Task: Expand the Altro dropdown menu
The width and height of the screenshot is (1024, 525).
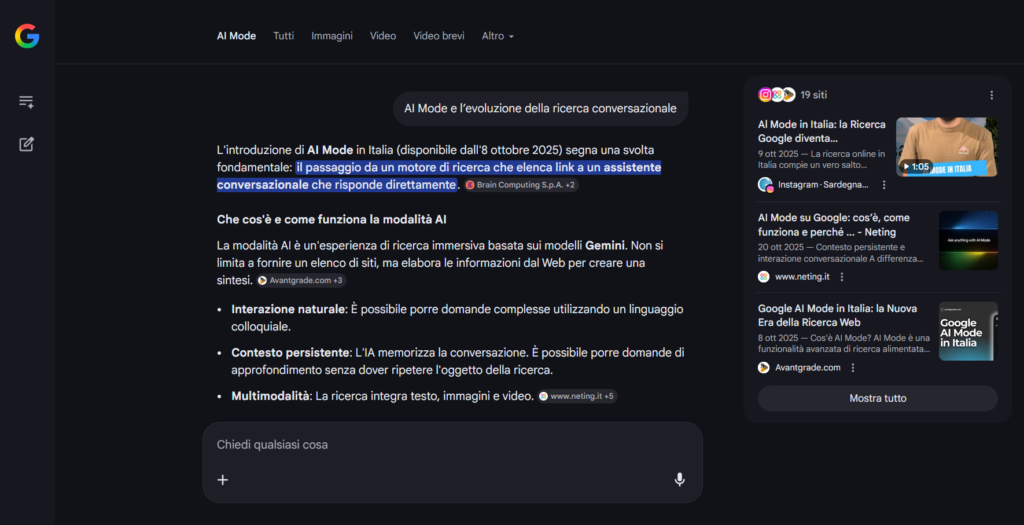Action: click(498, 36)
